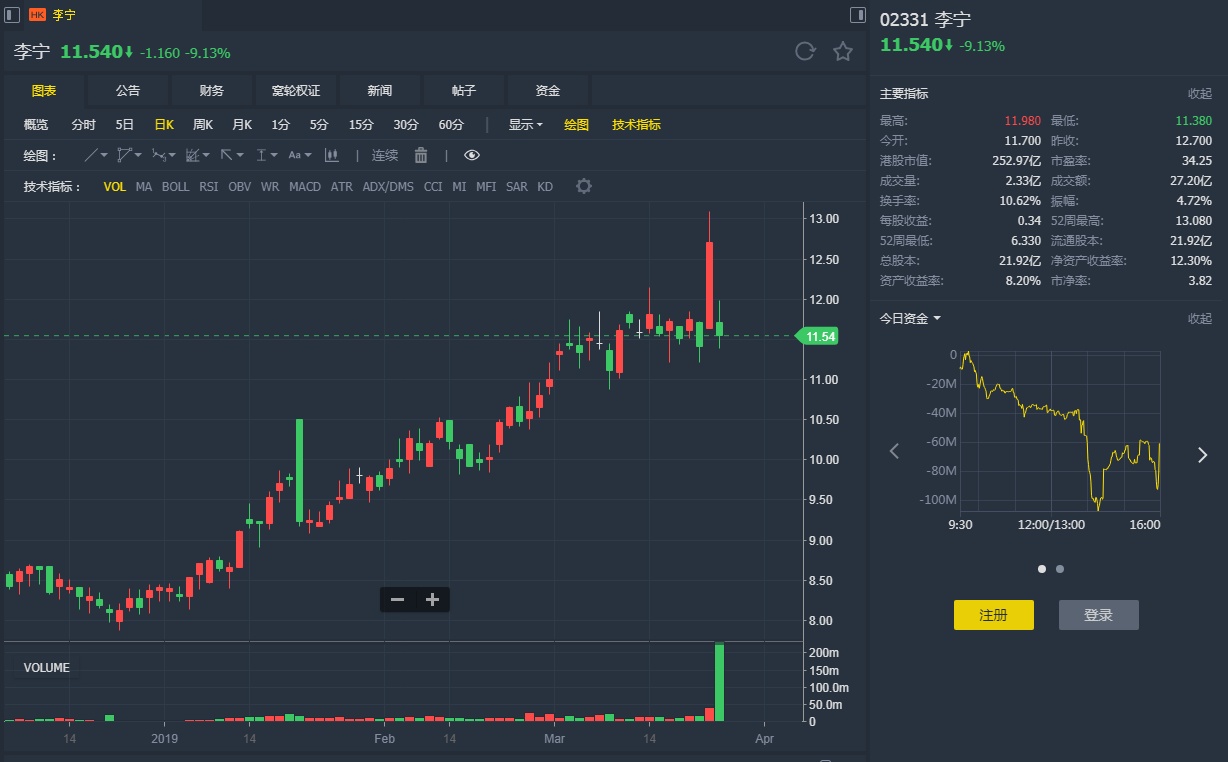The image size is (1228, 762).
Task: Open the 显示 dropdown menu
Action: coord(525,125)
